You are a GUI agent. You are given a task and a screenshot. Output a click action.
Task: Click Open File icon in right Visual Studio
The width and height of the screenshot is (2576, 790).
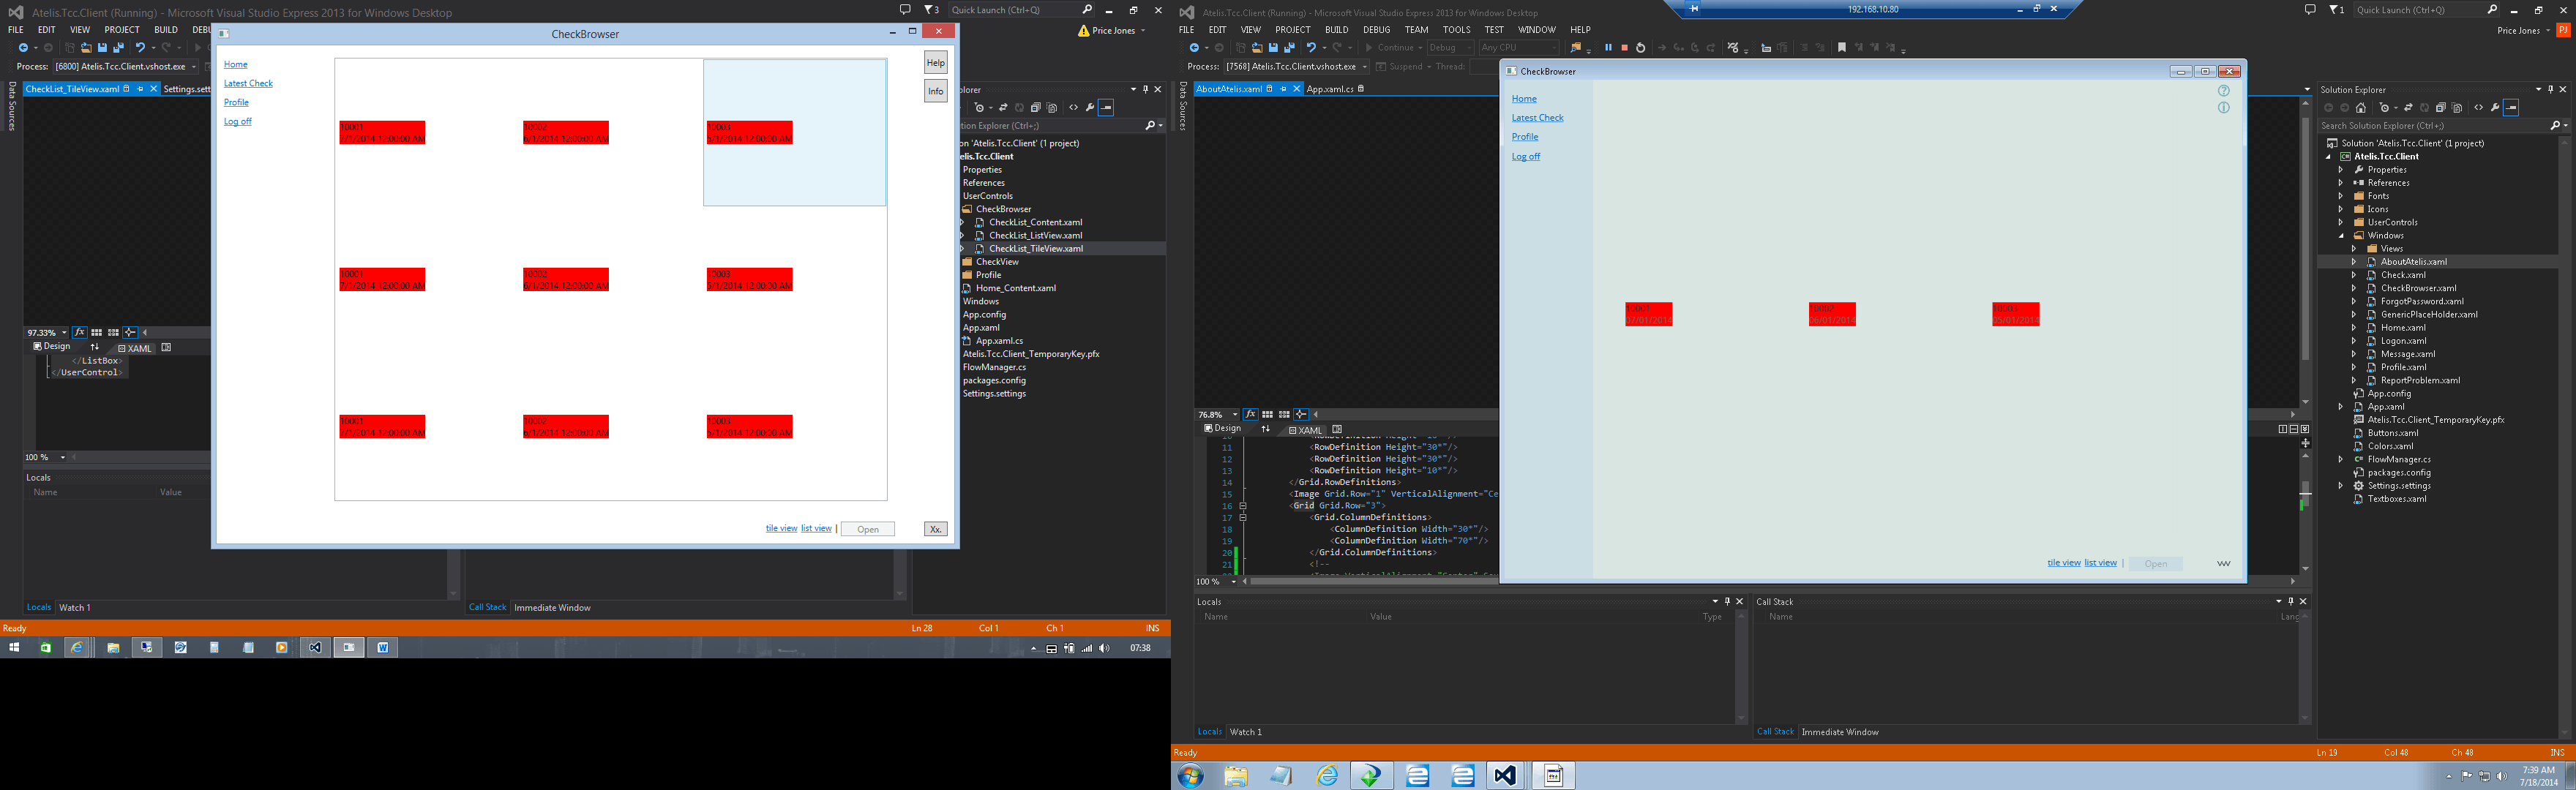1257,48
